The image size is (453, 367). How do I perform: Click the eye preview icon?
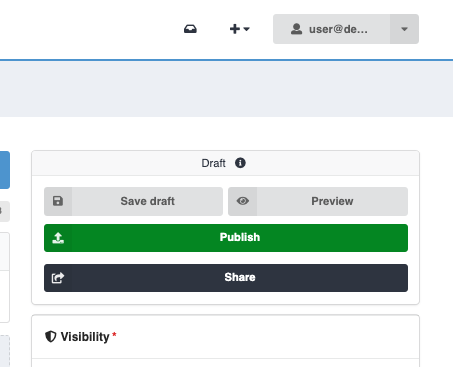coord(243,201)
